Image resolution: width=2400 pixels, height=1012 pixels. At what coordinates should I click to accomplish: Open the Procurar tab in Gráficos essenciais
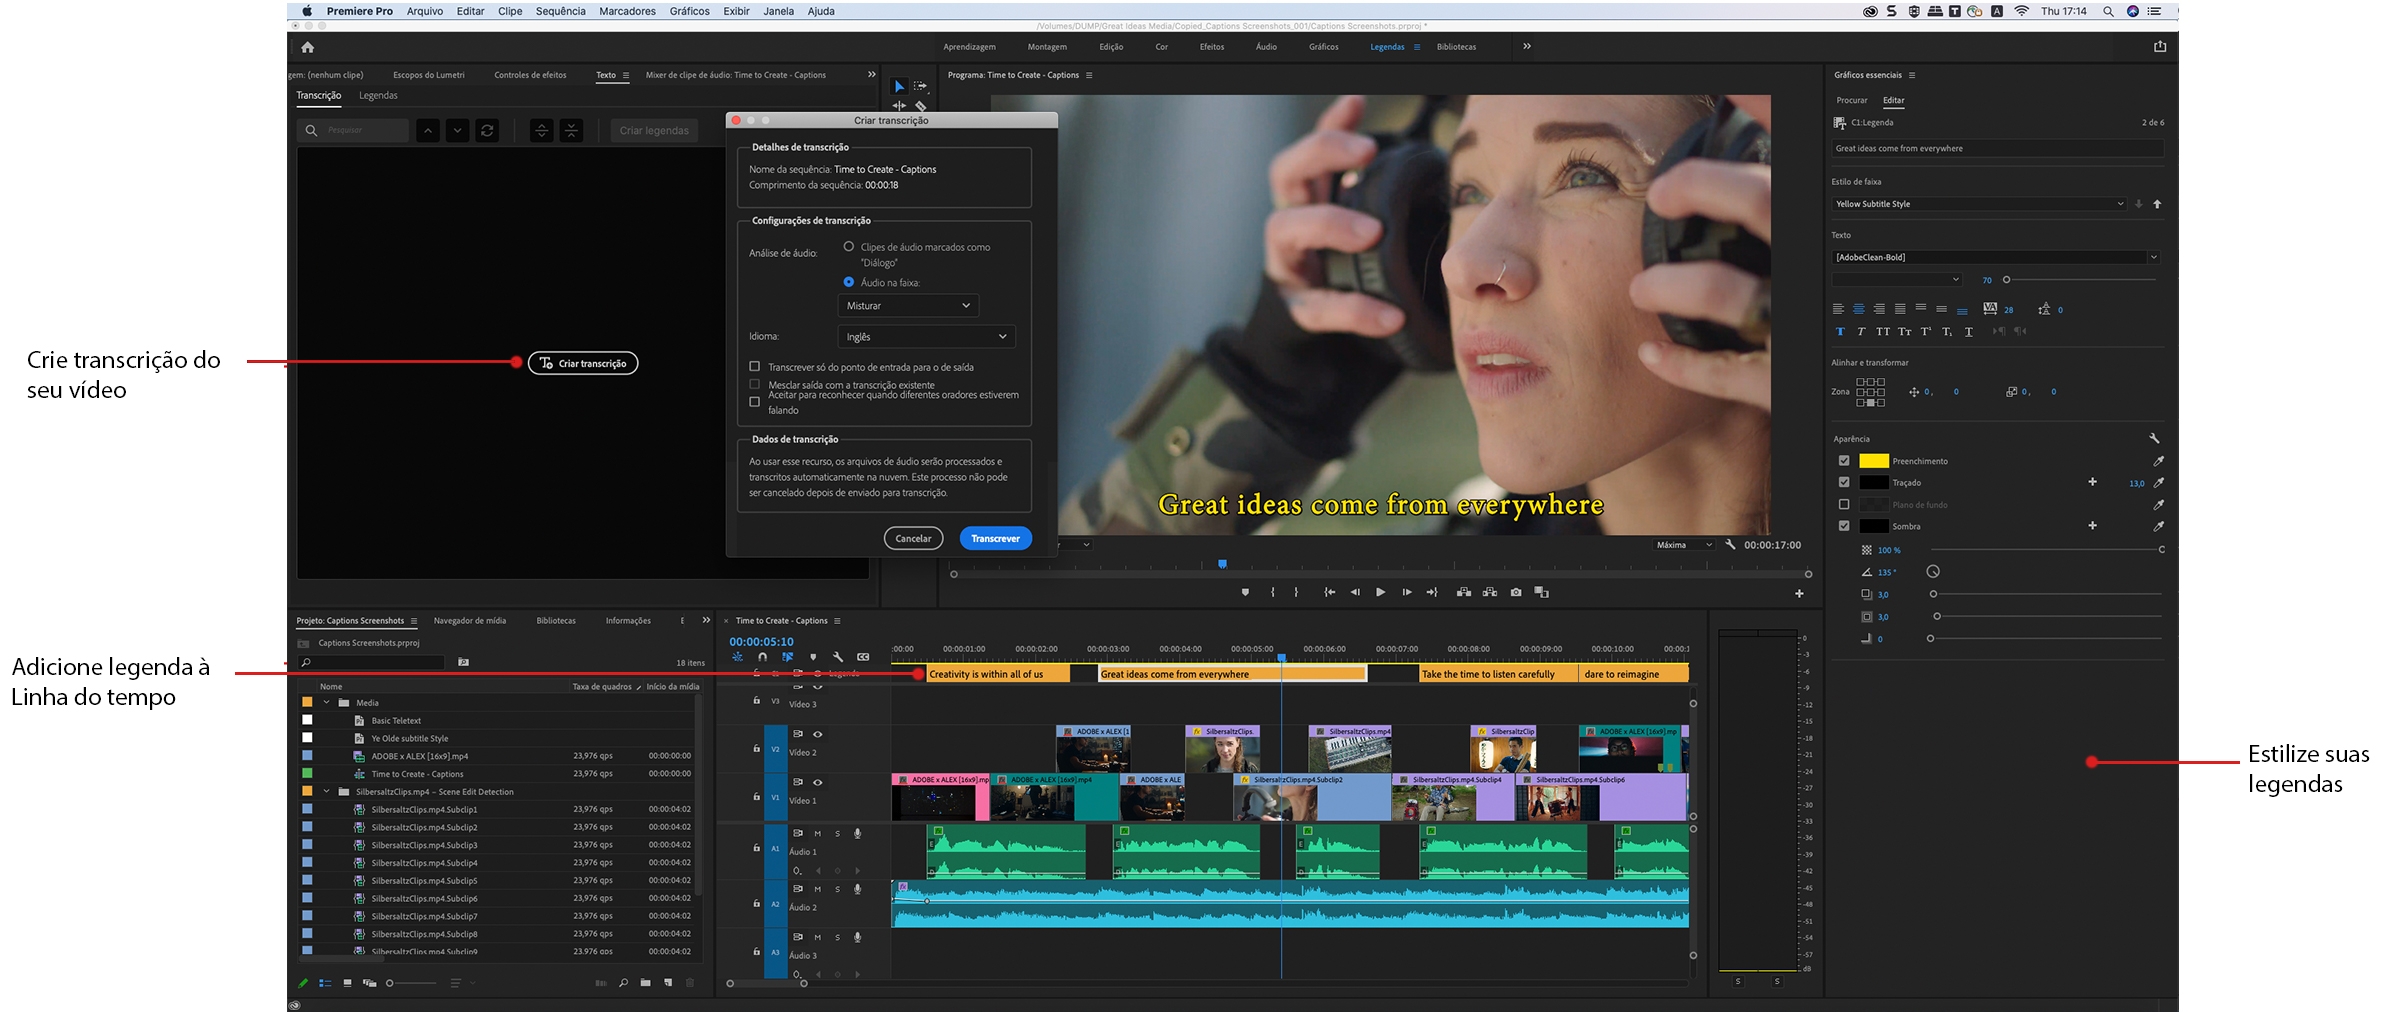coord(1852,100)
